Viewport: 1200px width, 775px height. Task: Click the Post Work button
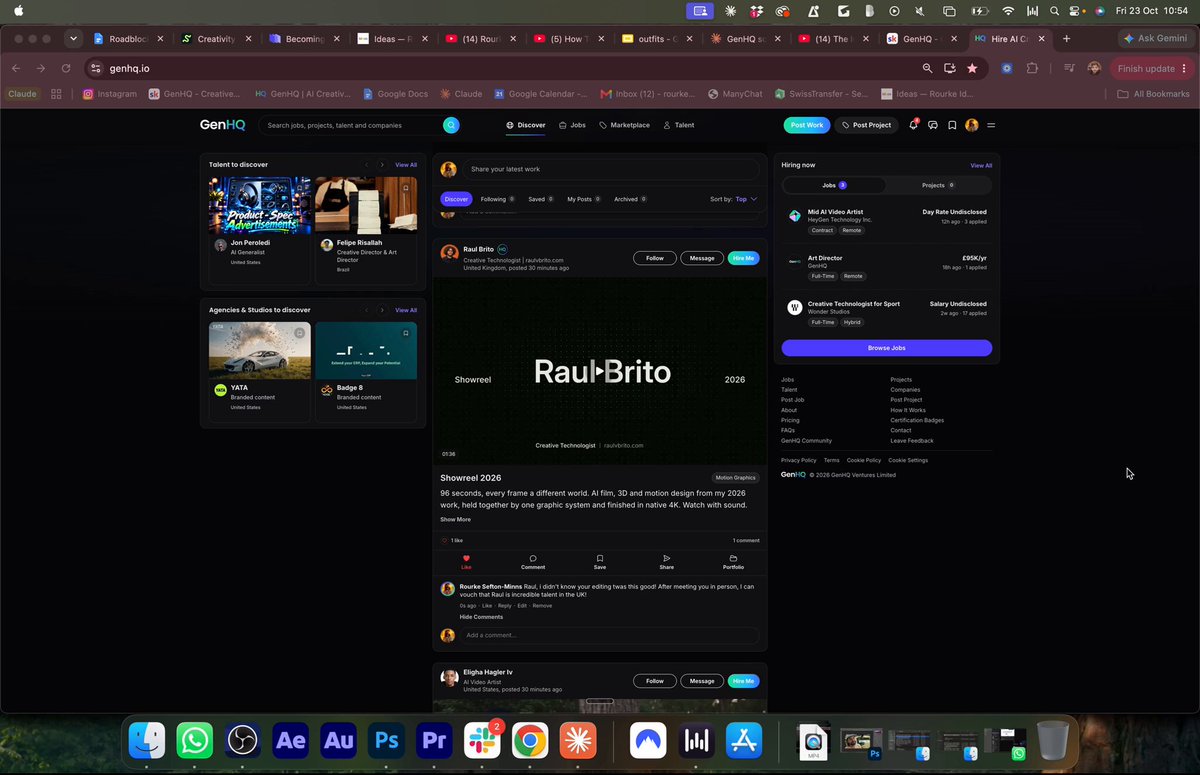click(807, 125)
